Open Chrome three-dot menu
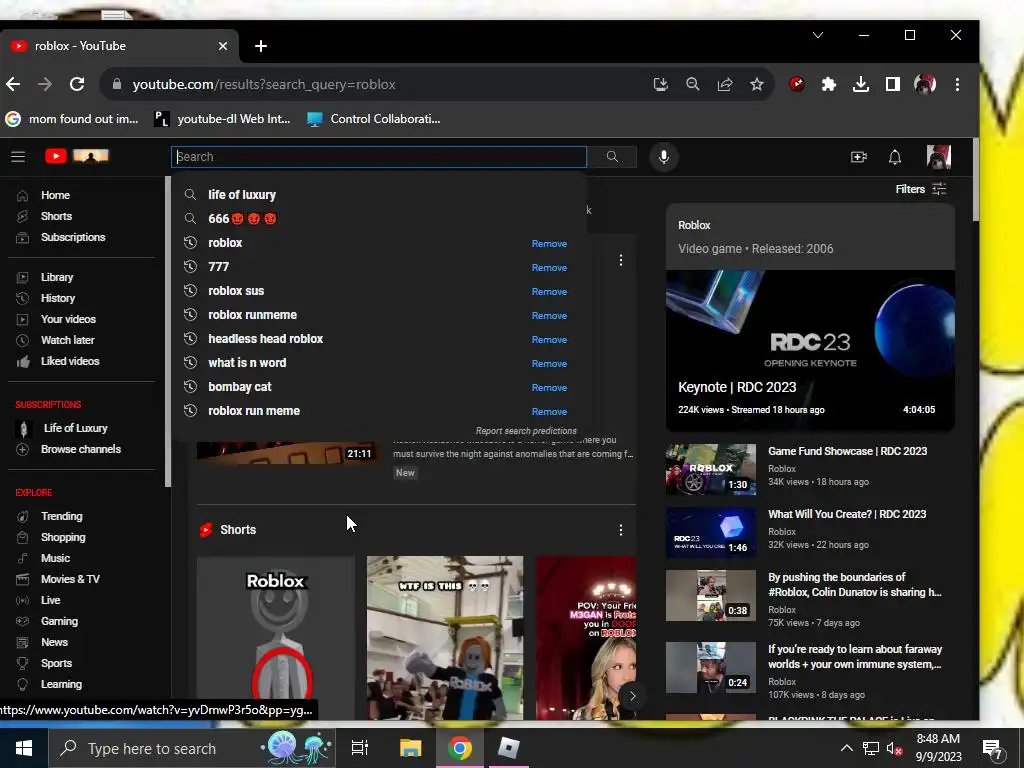 point(957,84)
